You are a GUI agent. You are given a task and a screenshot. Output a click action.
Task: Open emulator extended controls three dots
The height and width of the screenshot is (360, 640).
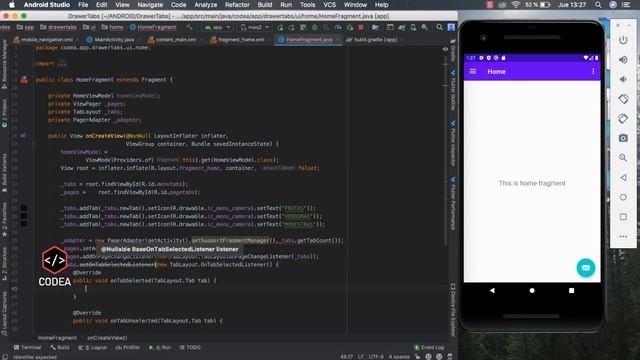click(623, 236)
